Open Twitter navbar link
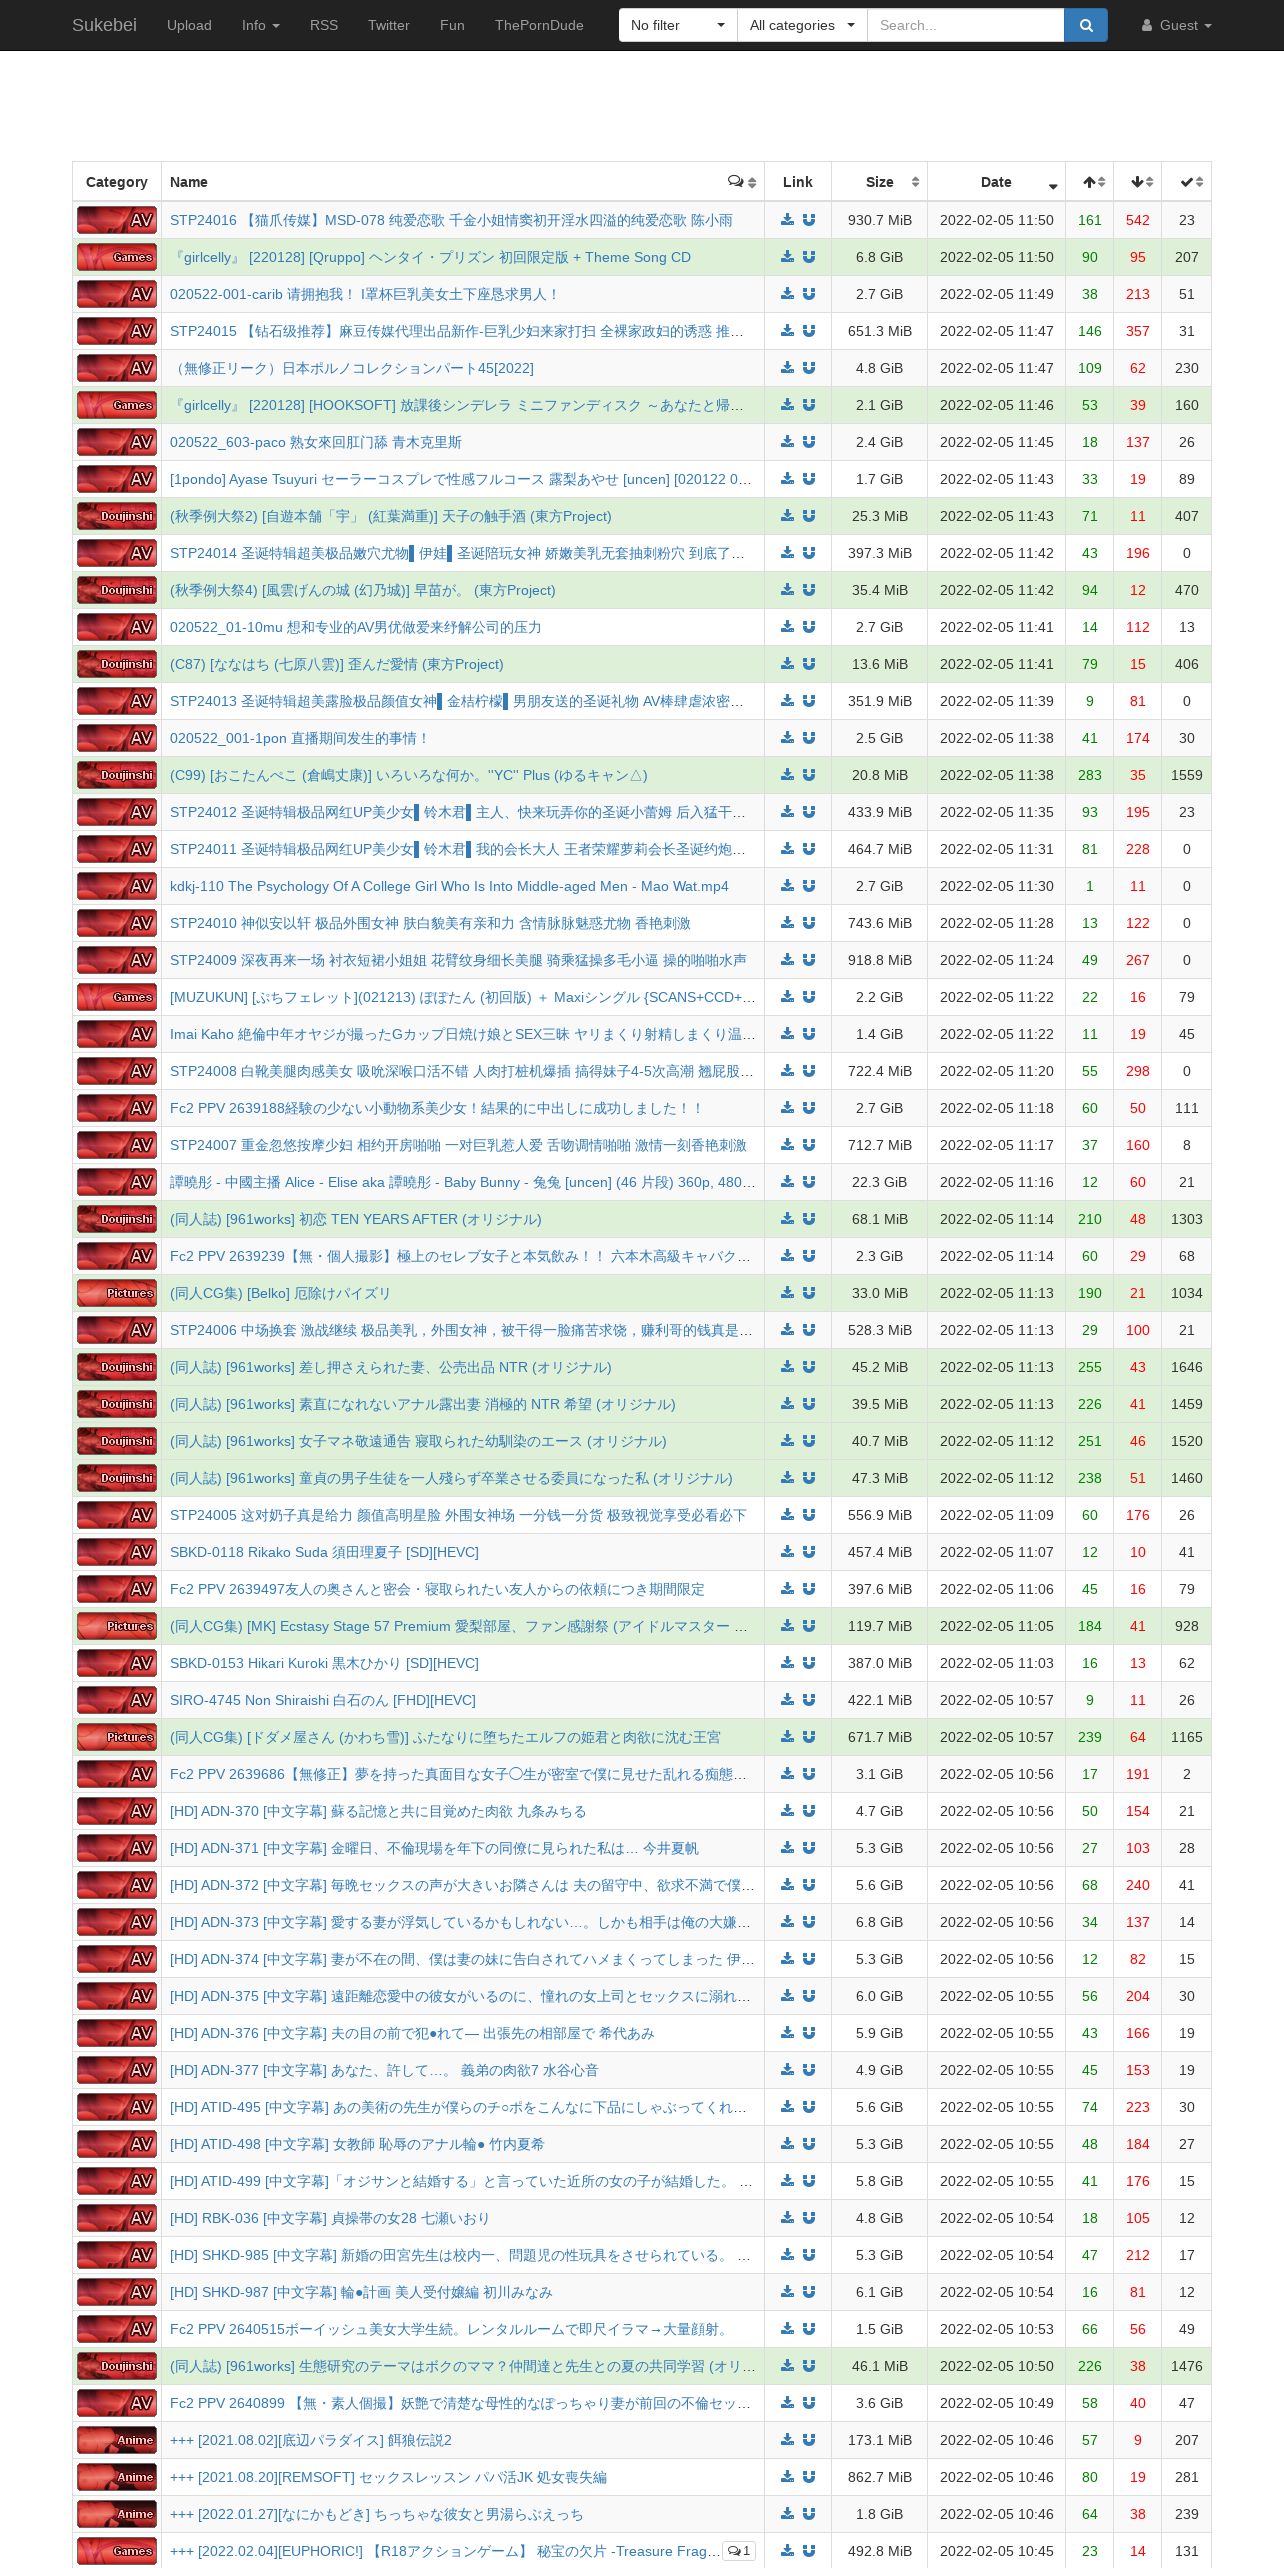The image size is (1284, 2568). pyautogui.click(x=389, y=25)
